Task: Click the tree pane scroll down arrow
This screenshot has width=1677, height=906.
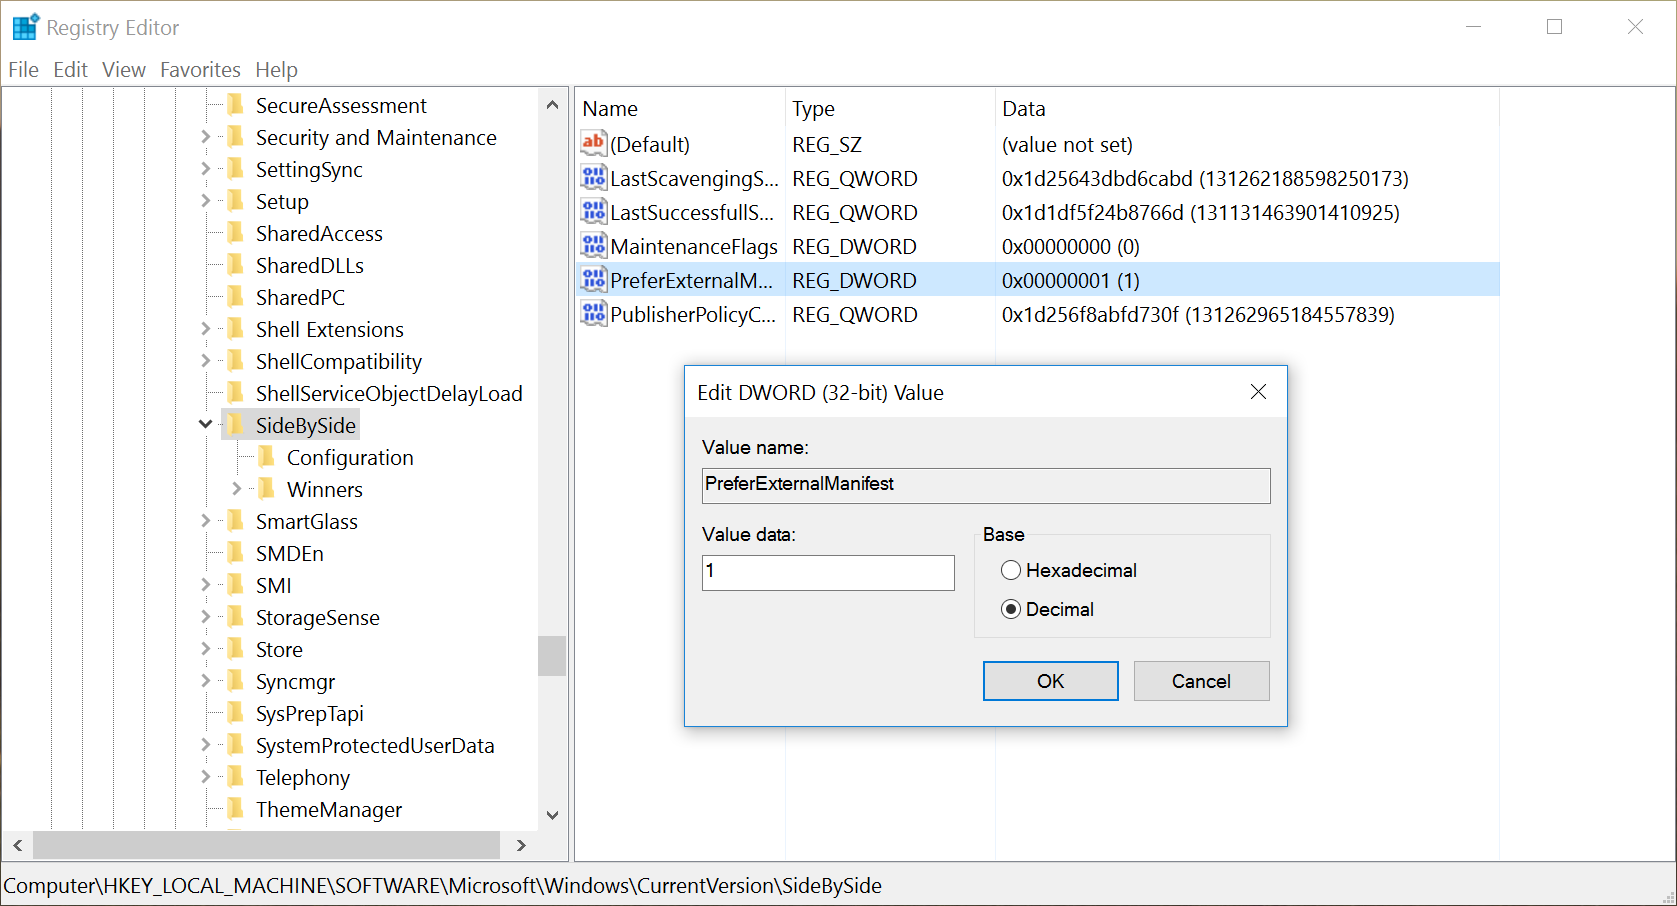Action: [552, 815]
